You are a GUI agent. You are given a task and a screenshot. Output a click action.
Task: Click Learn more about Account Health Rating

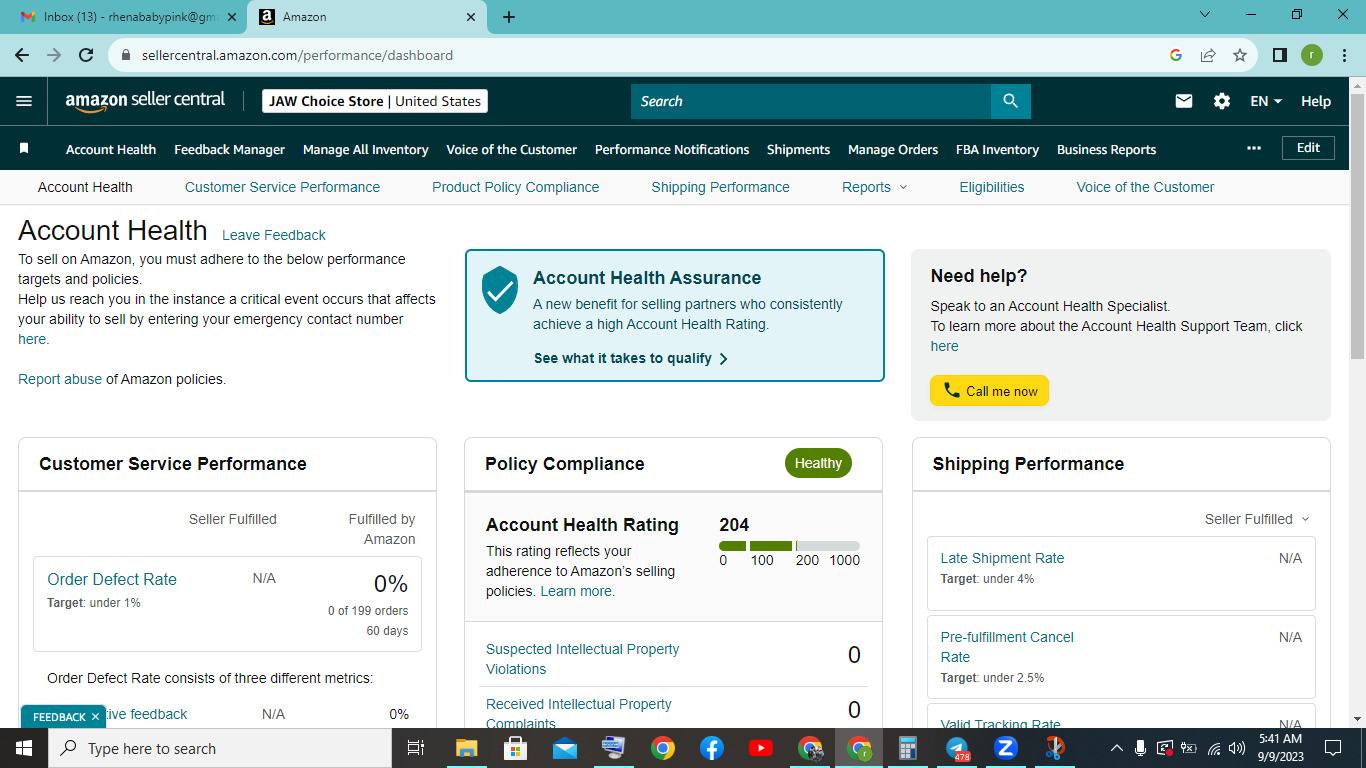point(577,591)
